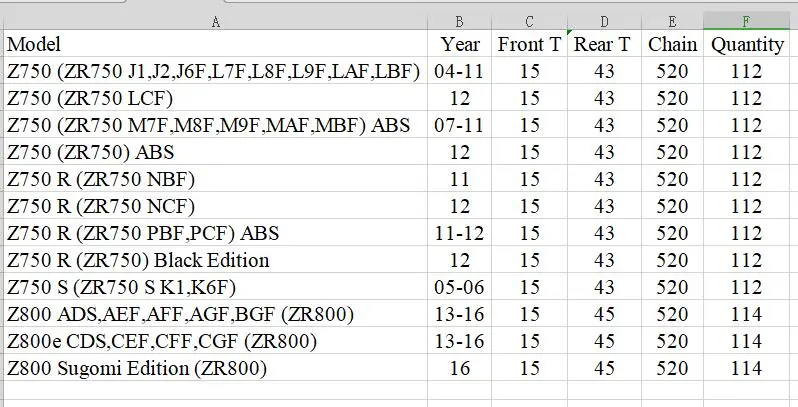Select the Z750 R (ZR750 PBF,PCF) ABS cell
The width and height of the screenshot is (798, 407).
click(216, 233)
